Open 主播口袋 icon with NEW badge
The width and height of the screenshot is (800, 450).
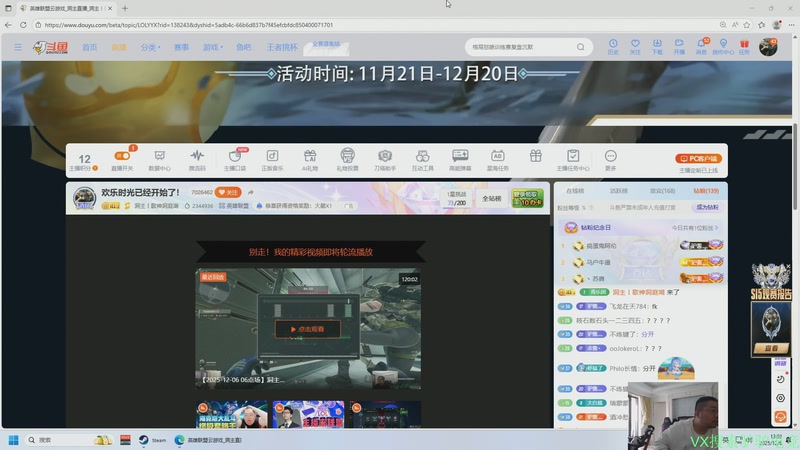click(x=235, y=160)
